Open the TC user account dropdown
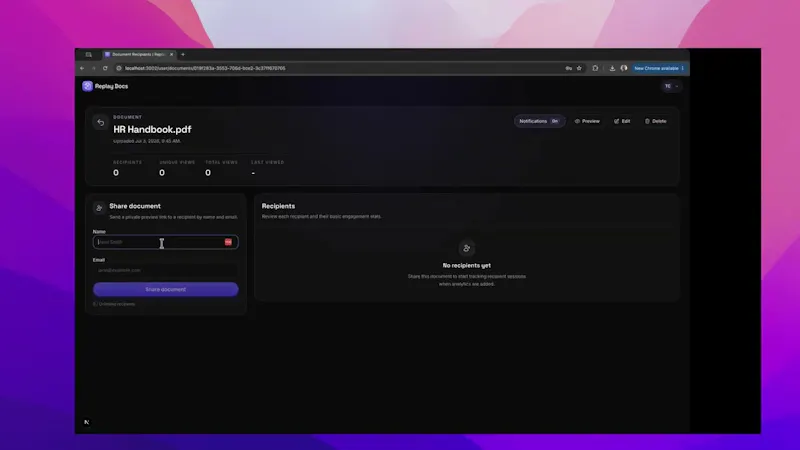This screenshot has height=450, width=800. 671,86
